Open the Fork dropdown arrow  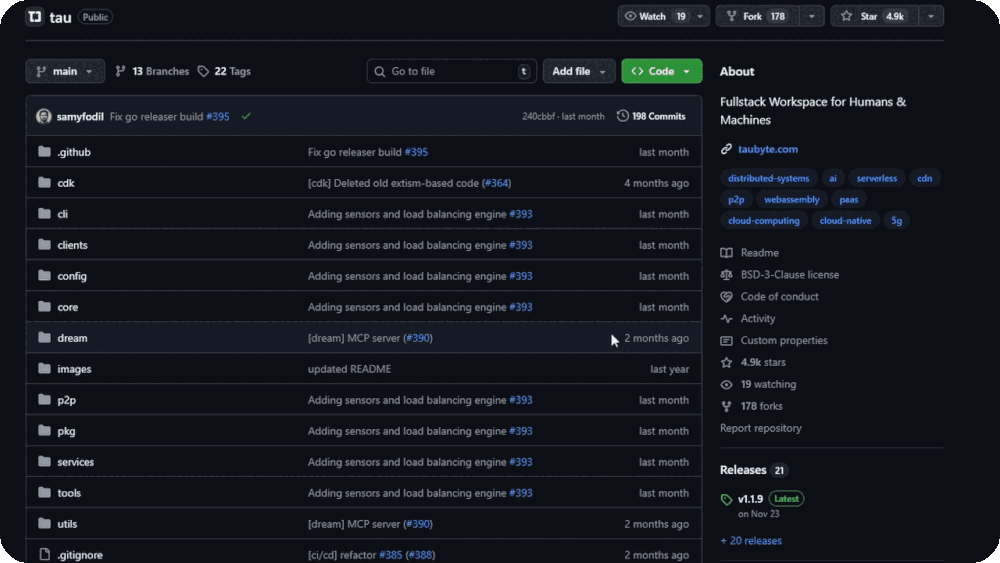coord(811,16)
